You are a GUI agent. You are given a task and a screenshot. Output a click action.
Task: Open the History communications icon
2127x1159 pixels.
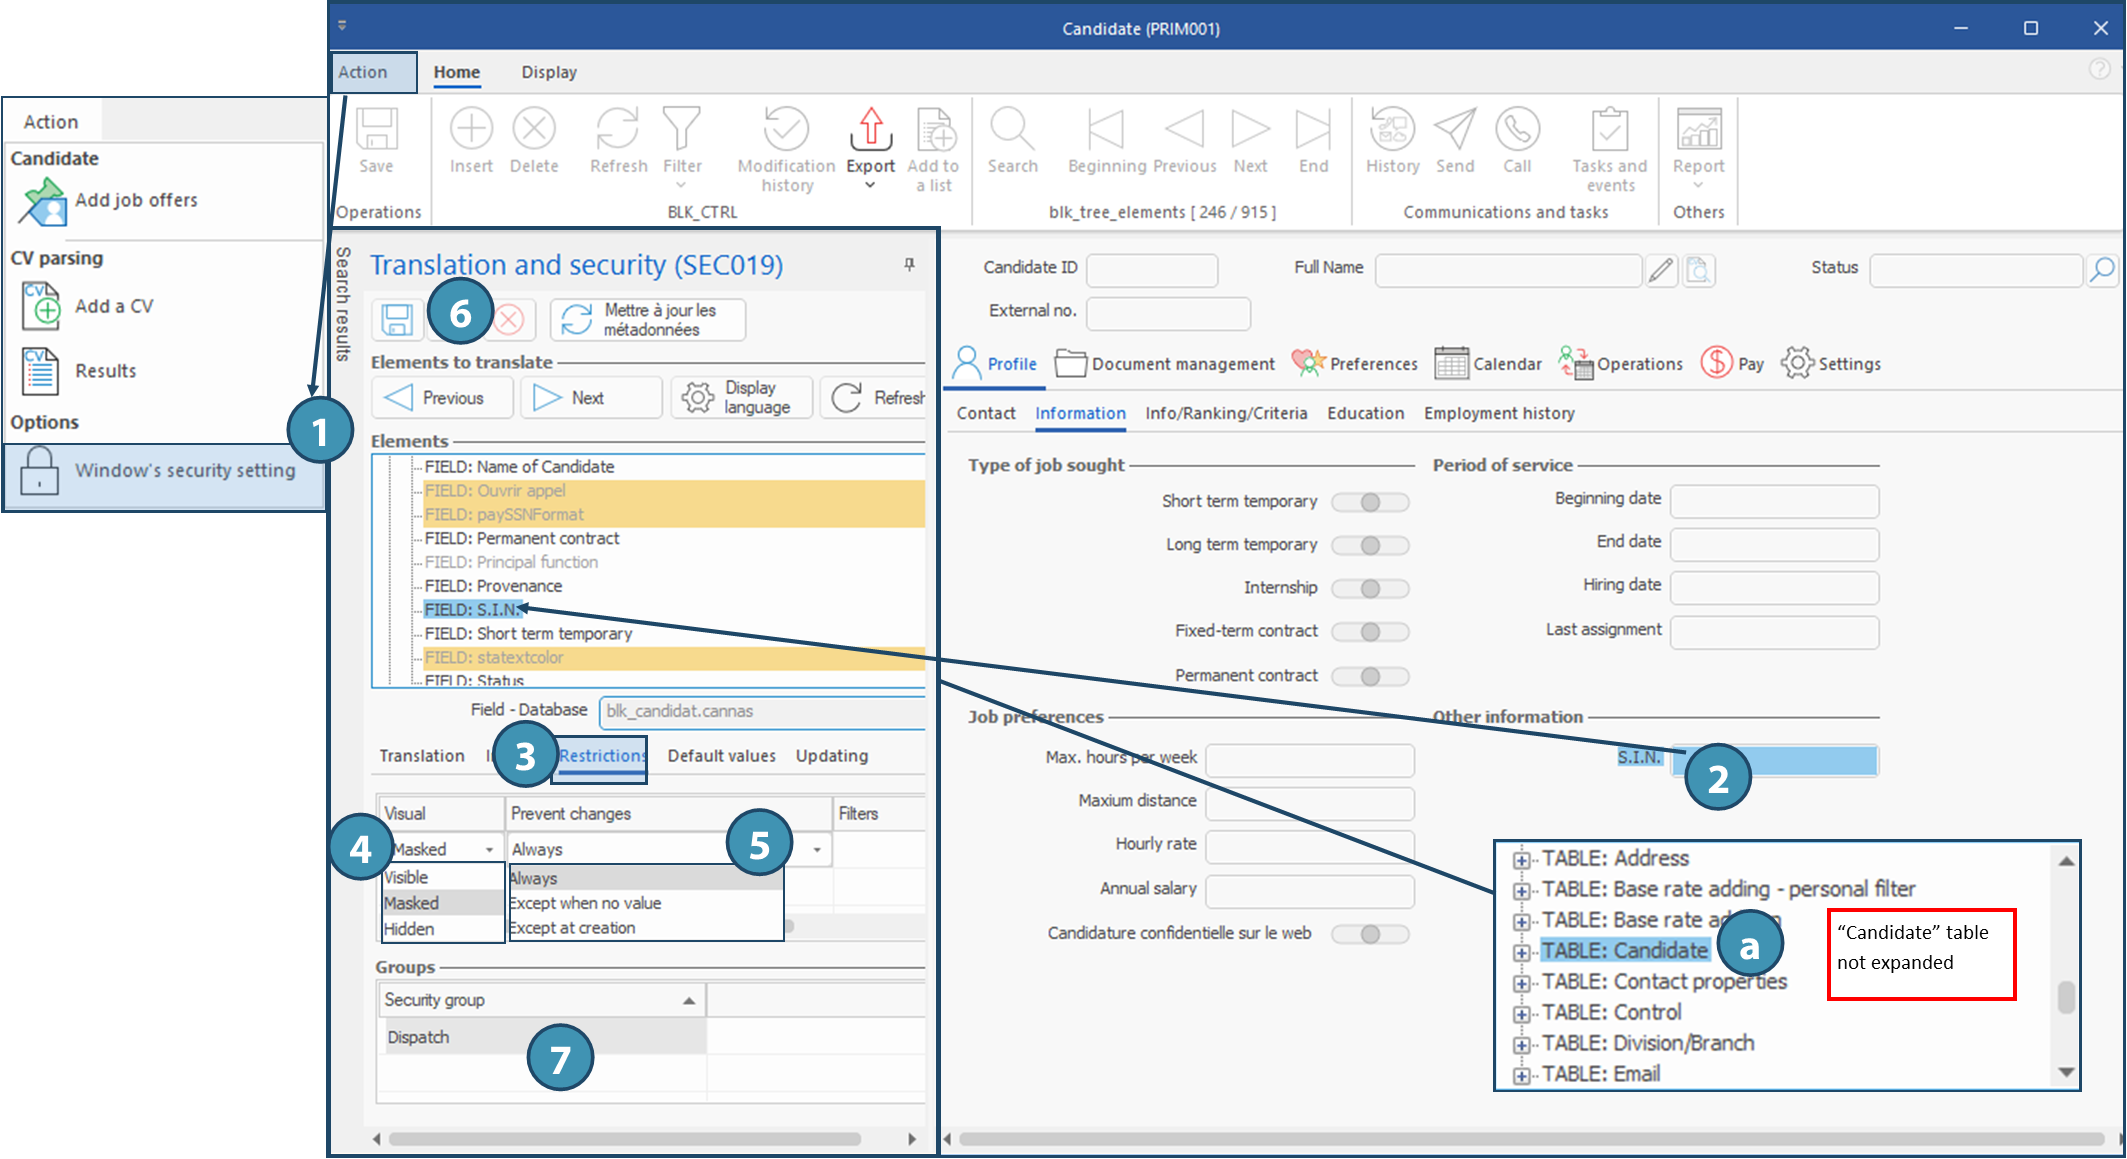pyautogui.click(x=1392, y=130)
